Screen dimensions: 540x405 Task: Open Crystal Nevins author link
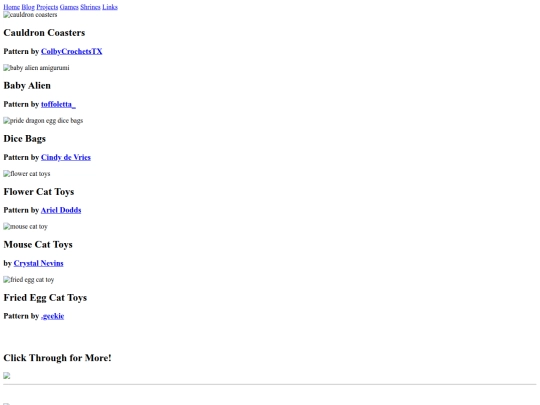click(x=39, y=263)
